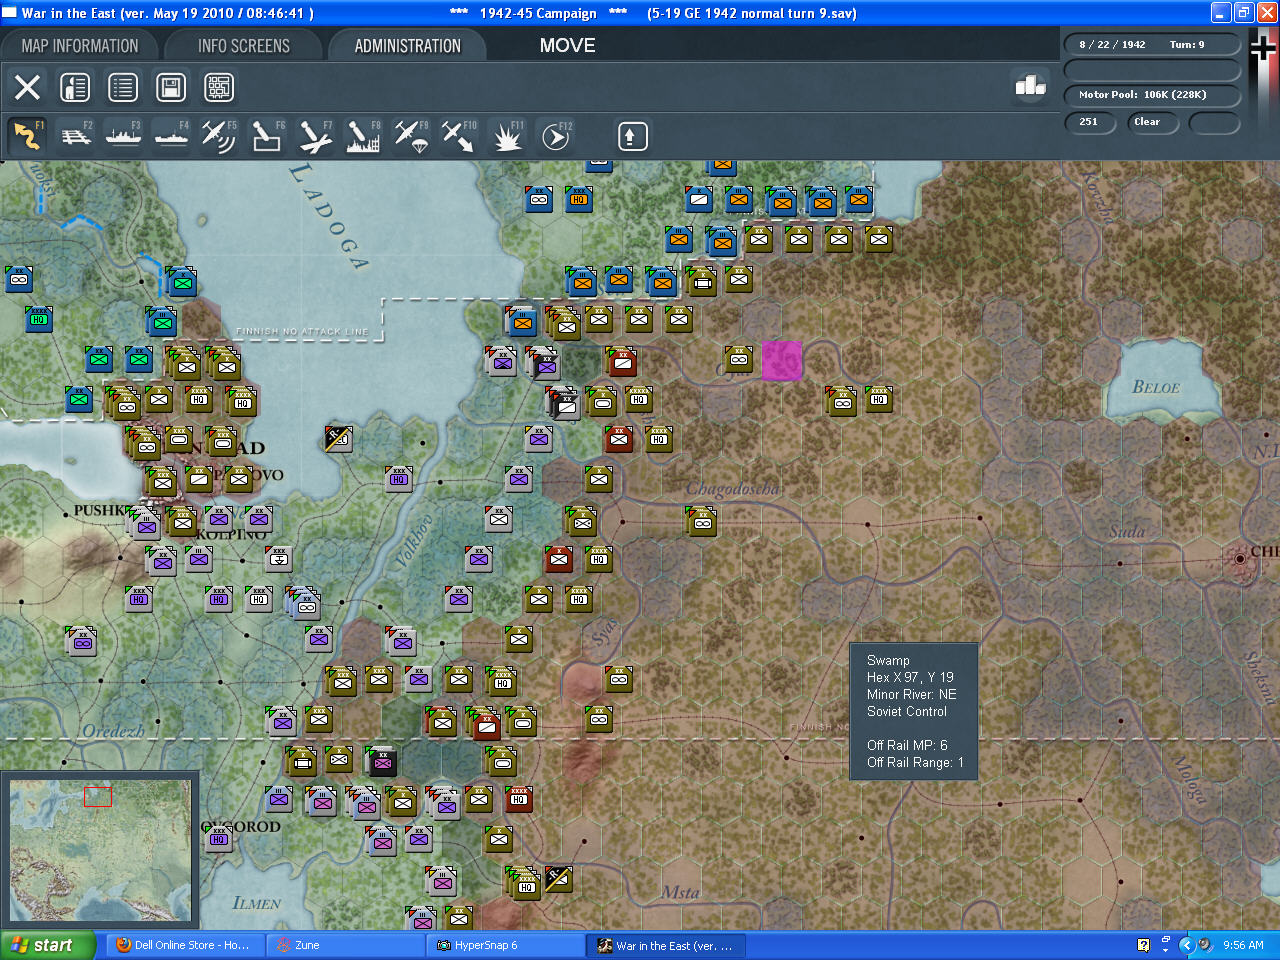This screenshot has width=1280, height=960.
Task: Click the Clear button
Action: click(x=1153, y=122)
